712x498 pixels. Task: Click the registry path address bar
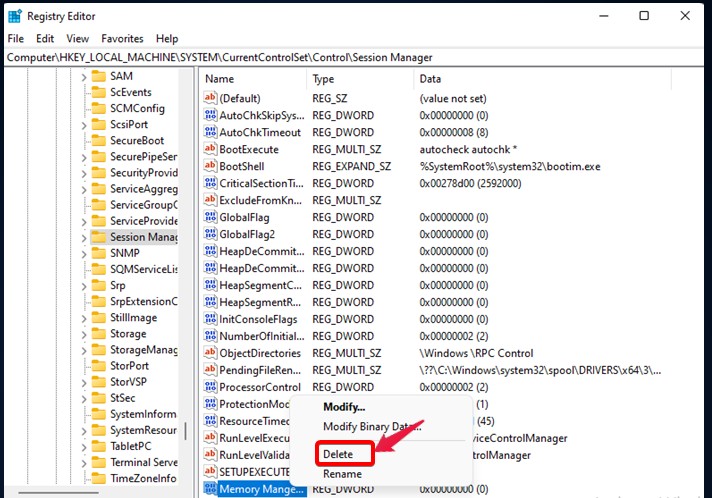click(300, 57)
